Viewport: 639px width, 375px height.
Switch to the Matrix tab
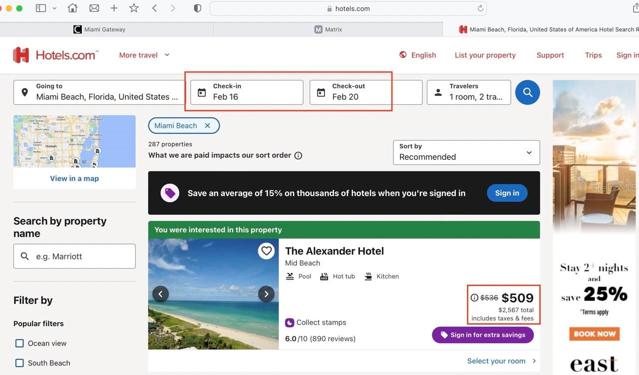328,29
